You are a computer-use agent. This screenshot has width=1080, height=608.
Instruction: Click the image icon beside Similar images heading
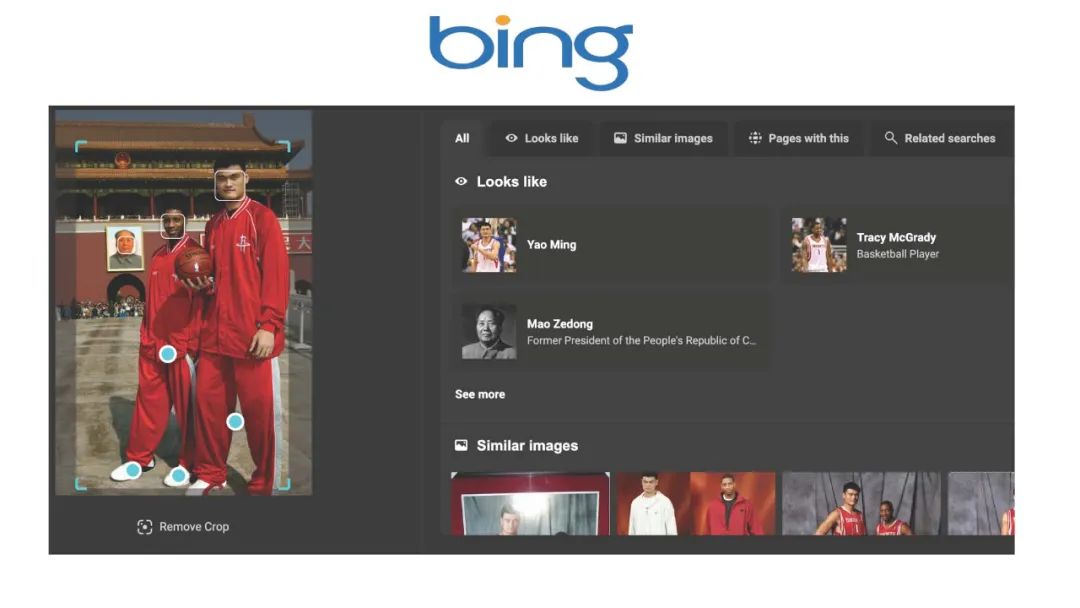(x=461, y=445)
